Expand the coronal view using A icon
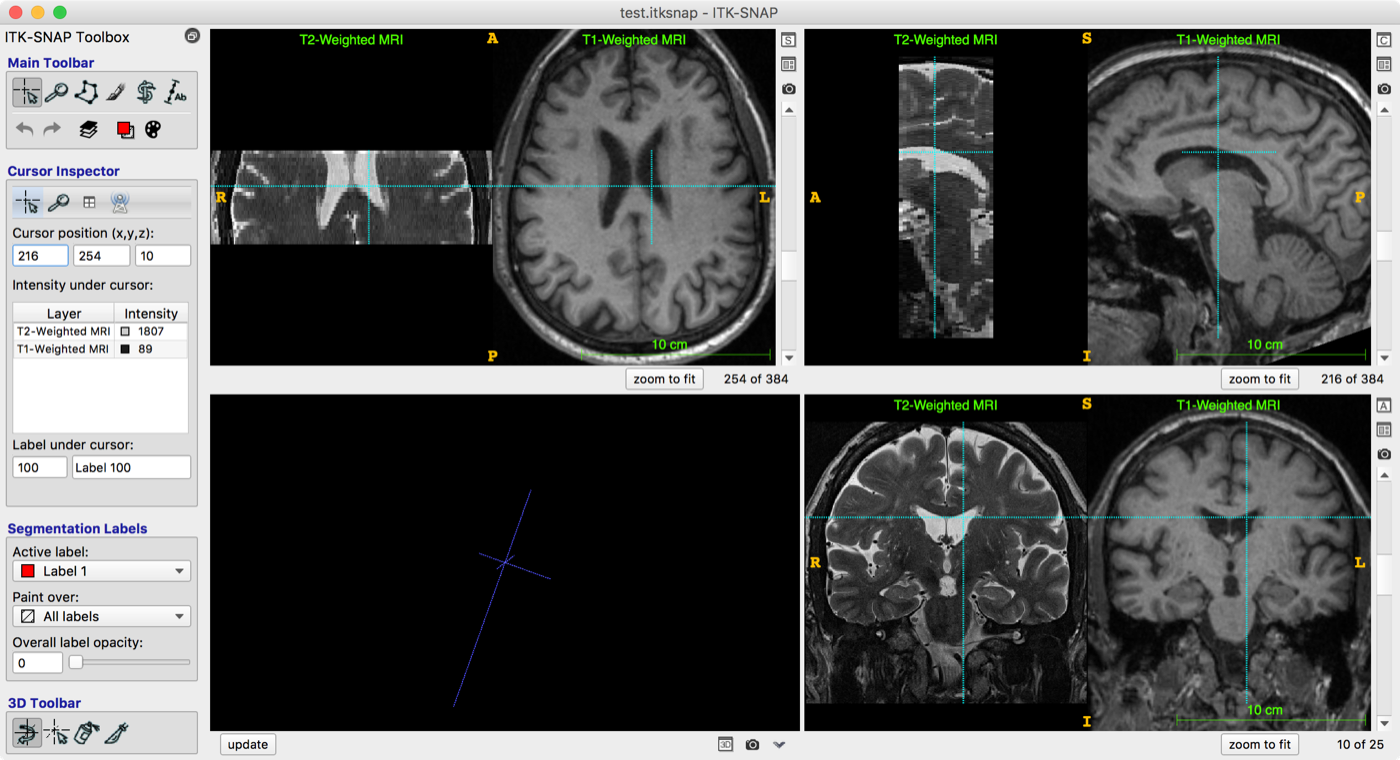 (x=1384, y=405)
